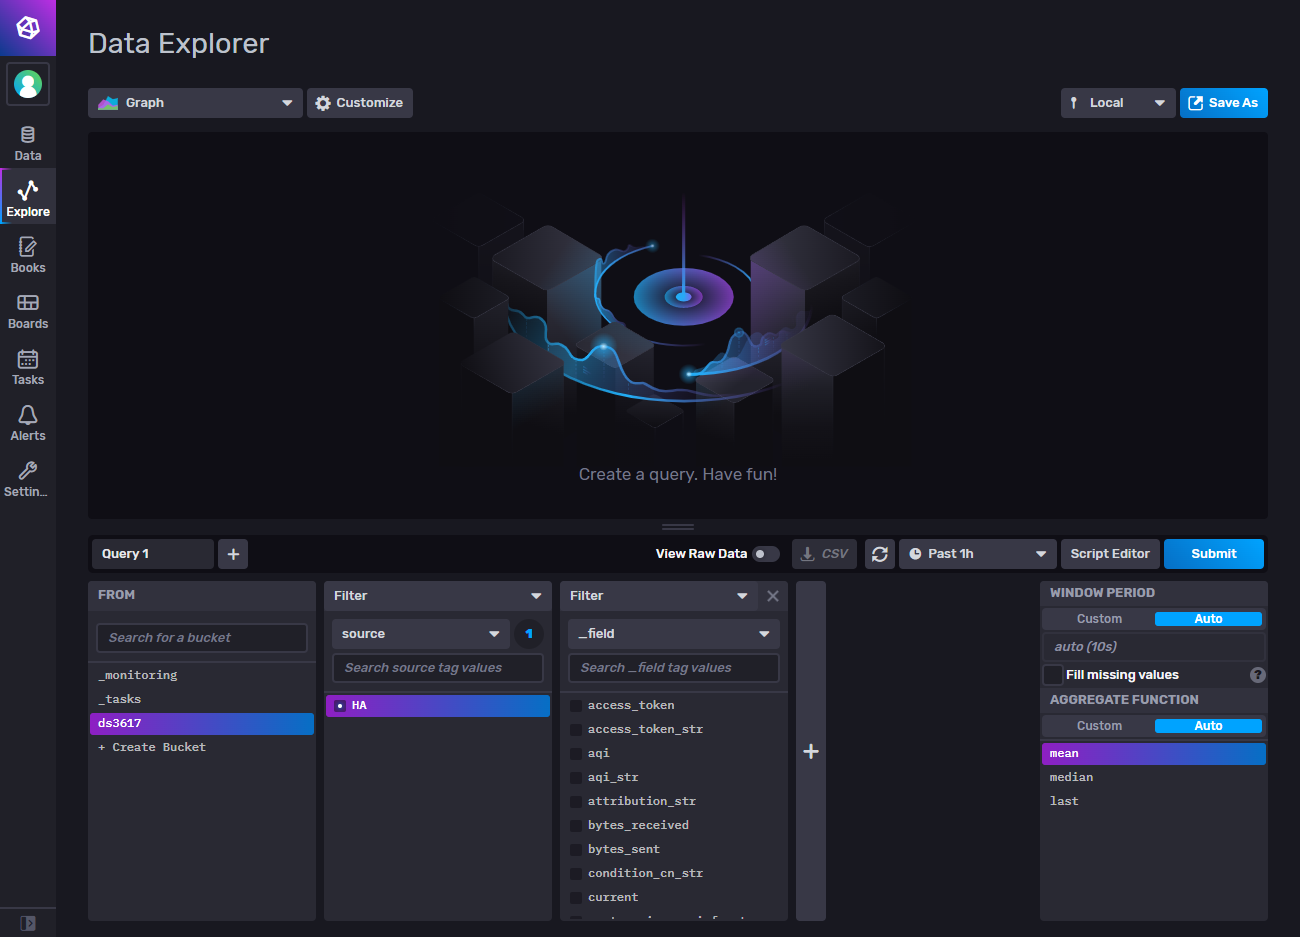Click the selected count badge showing 1

[529, 634]
